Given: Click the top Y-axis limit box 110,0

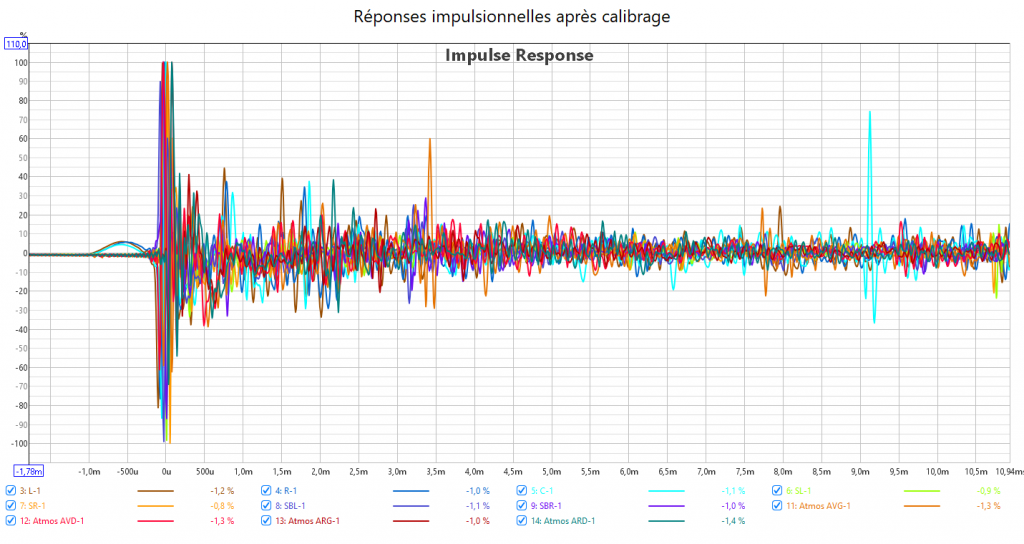Looking at the screenshot, I should tap(16, 45).
